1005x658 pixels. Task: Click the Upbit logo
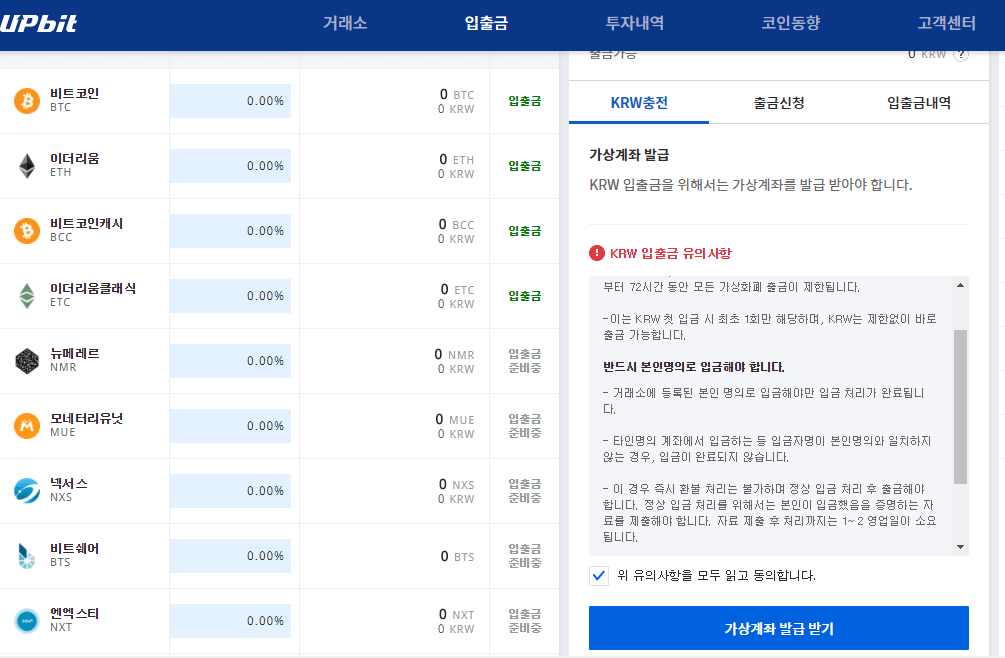[x=38, y=24]
